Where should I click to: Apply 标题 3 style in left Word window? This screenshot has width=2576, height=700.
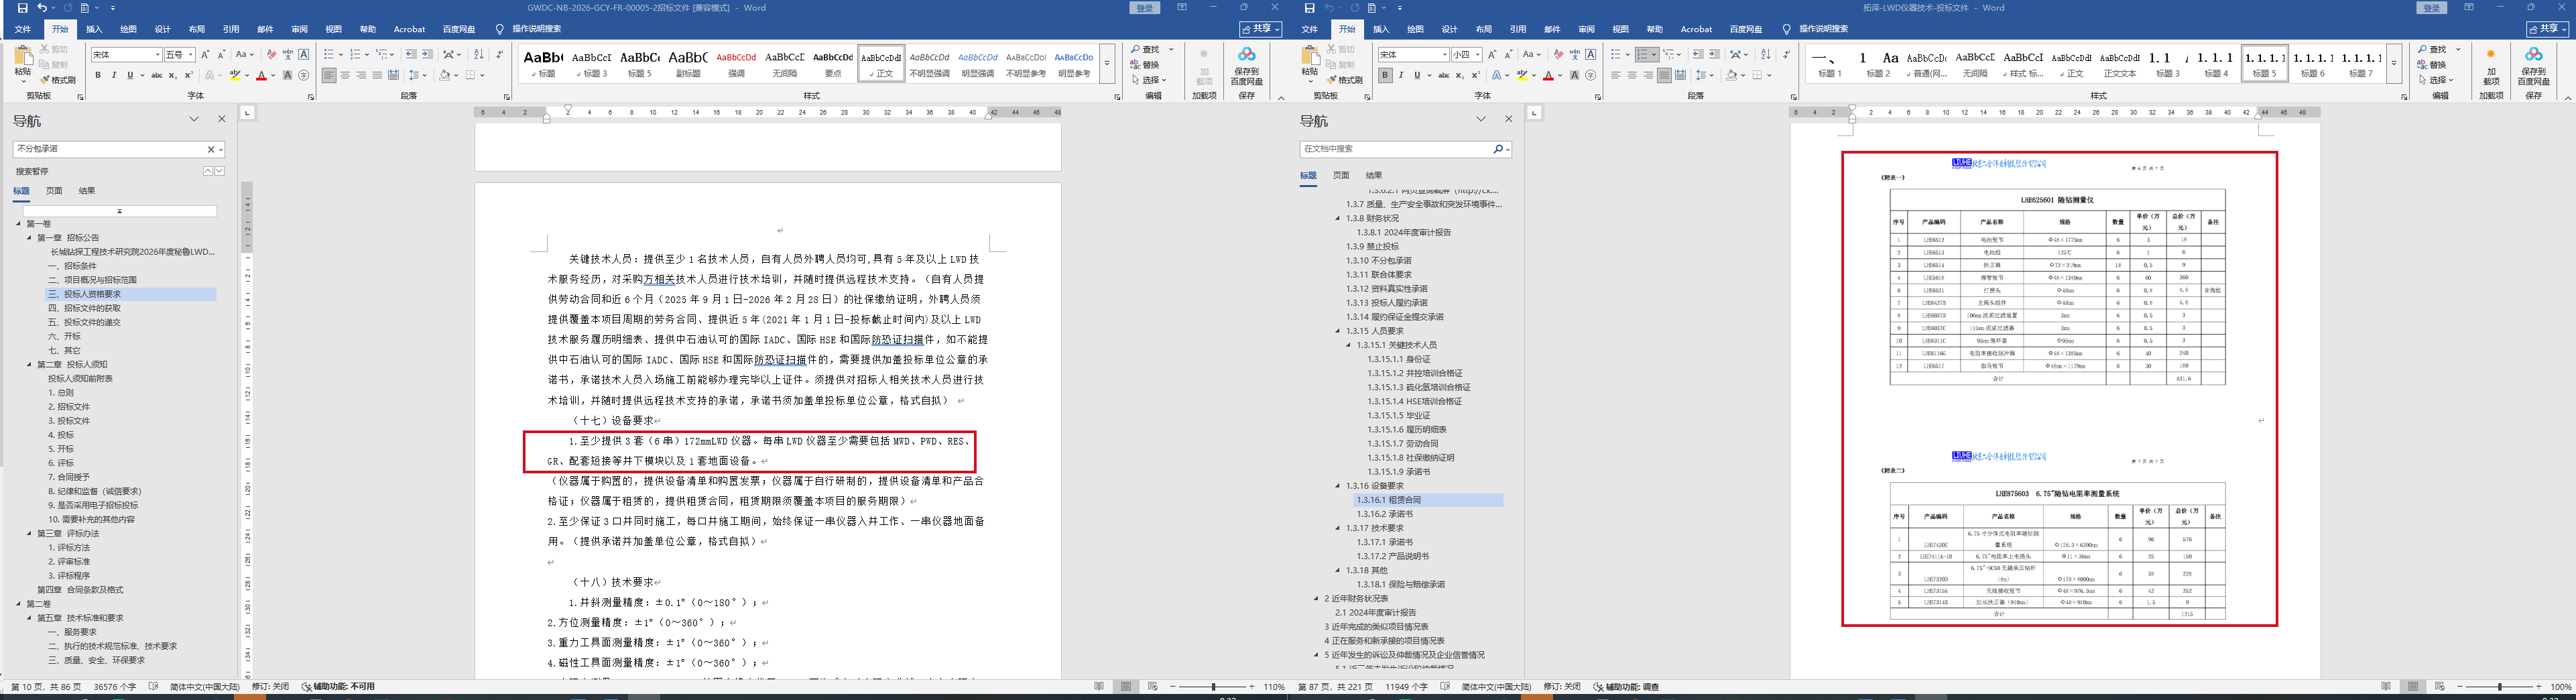tap(592, 63)
